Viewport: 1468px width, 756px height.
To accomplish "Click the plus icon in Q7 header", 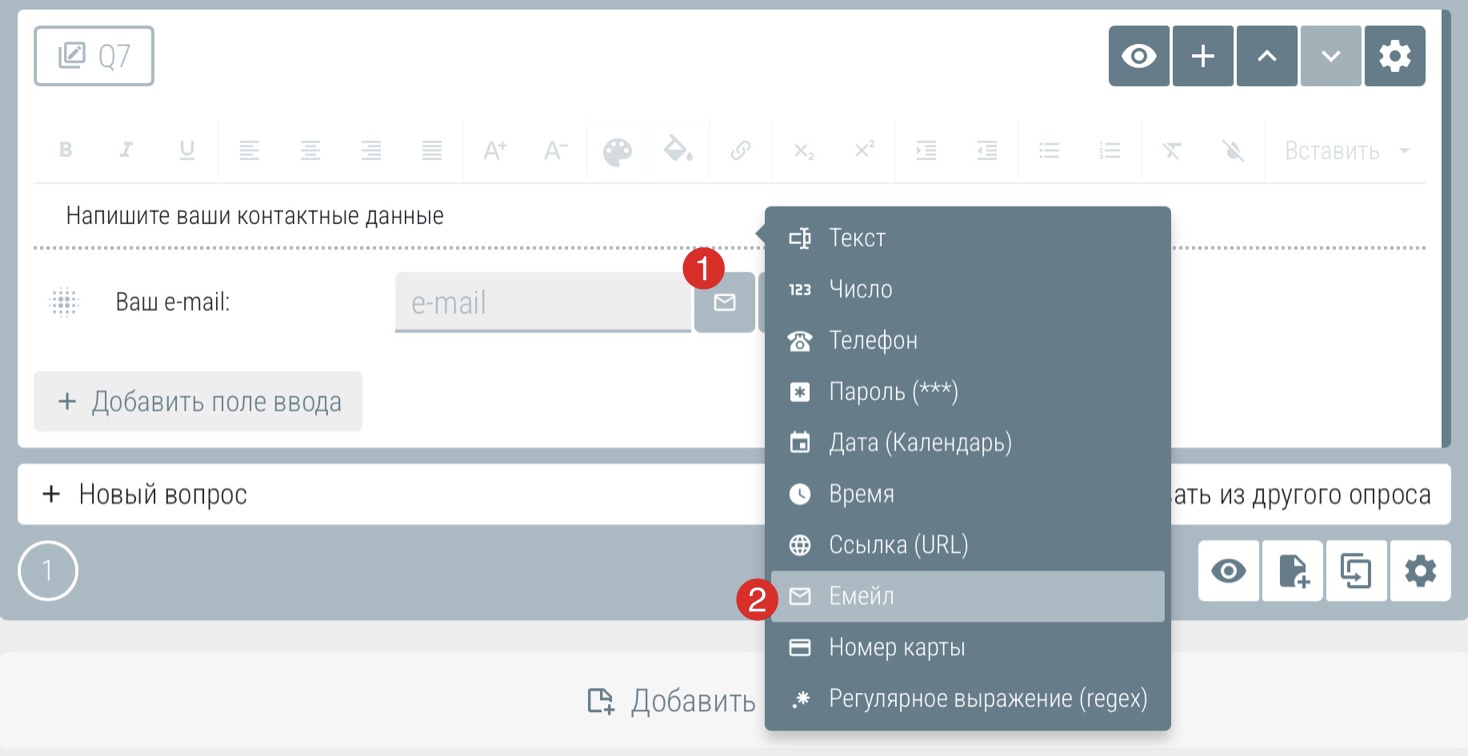I will point(1203,56).
